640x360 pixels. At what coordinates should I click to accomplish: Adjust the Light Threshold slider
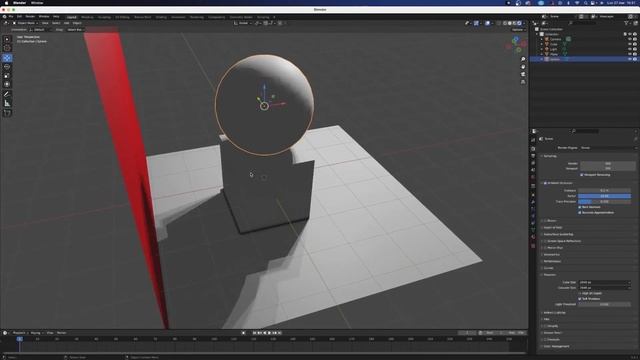click(x=604, y=304)
